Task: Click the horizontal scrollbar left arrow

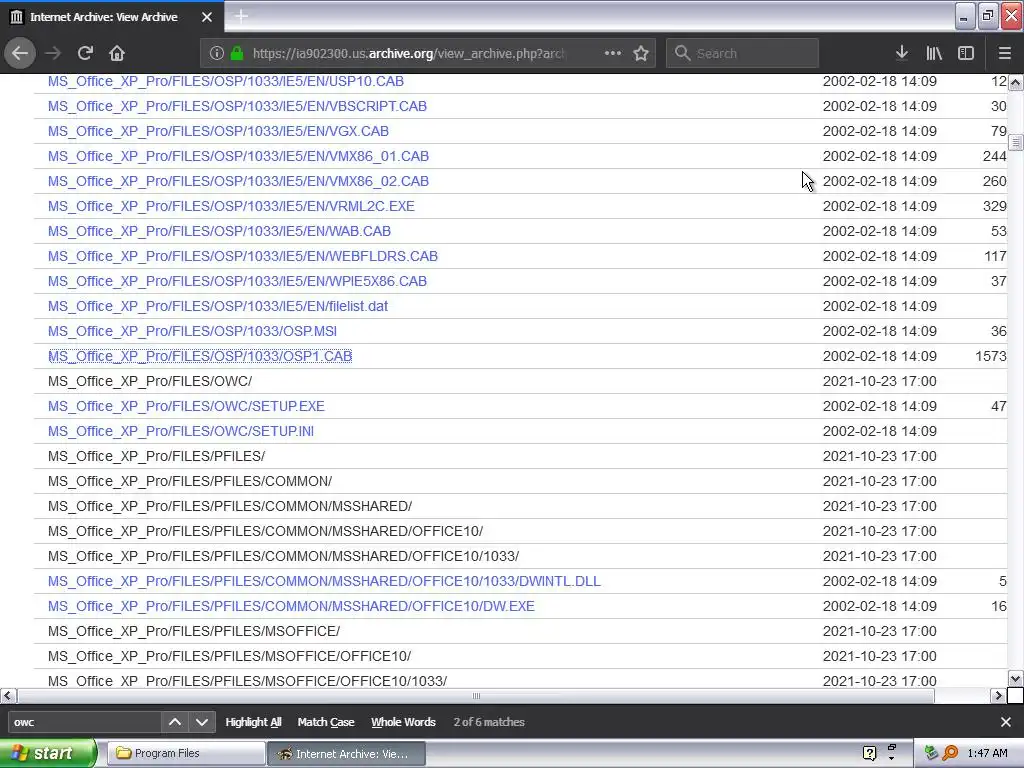Action: pyautogui.click(x=8, y=696)
